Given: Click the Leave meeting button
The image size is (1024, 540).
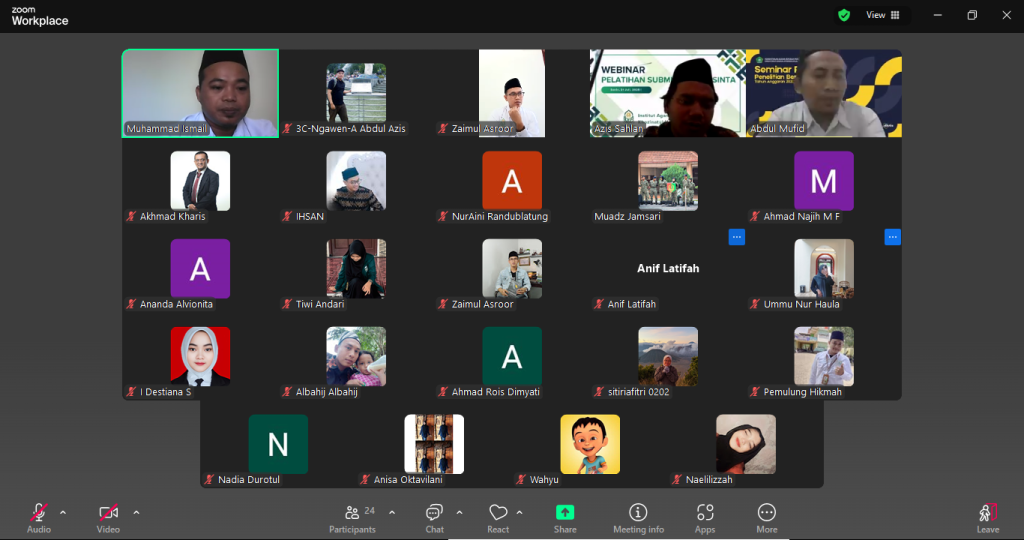Looking at the screenshot, I should coord(988,516).
